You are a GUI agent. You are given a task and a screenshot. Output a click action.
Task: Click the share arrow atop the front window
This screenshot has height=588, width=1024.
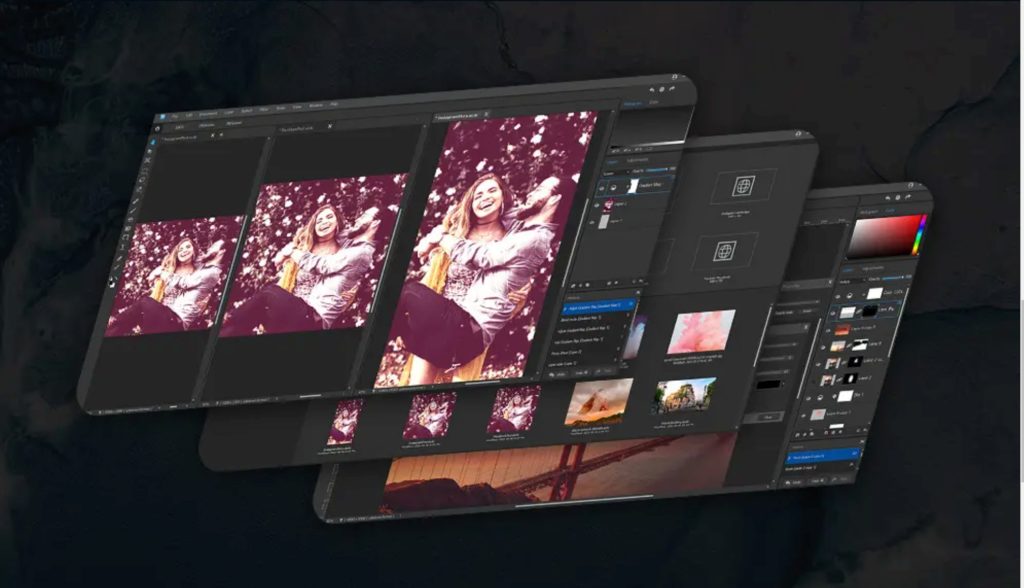pos(672,88)
